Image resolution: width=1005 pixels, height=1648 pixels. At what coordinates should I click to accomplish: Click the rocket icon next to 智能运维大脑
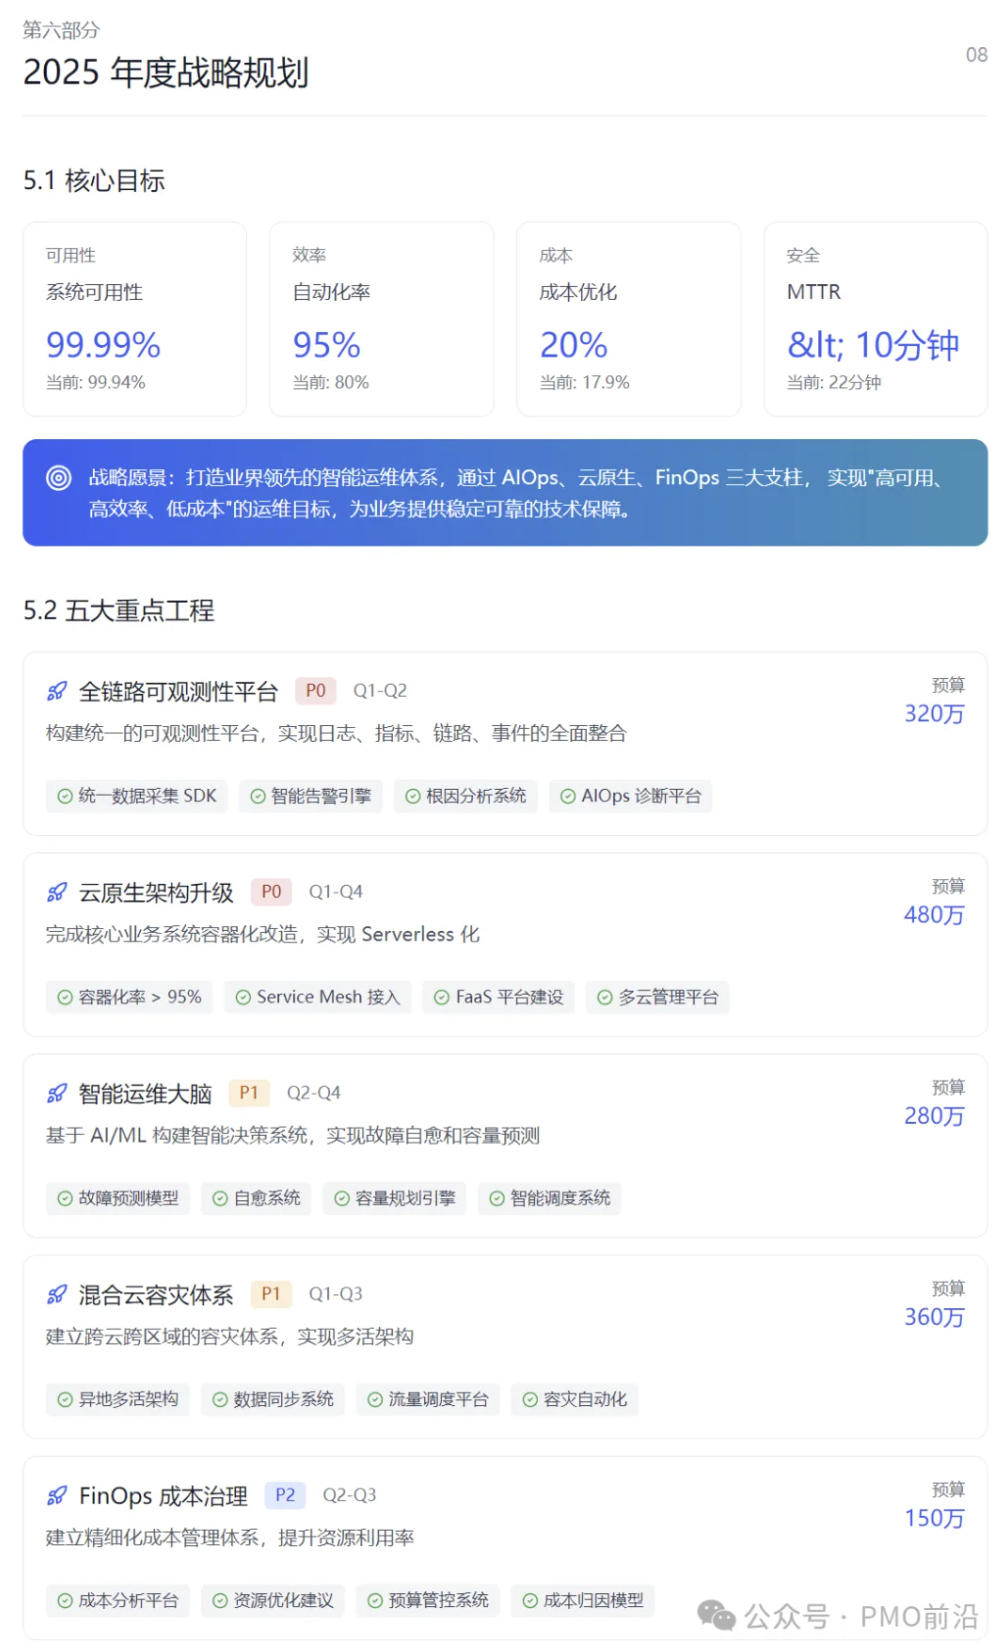(x=57, y=1093)
